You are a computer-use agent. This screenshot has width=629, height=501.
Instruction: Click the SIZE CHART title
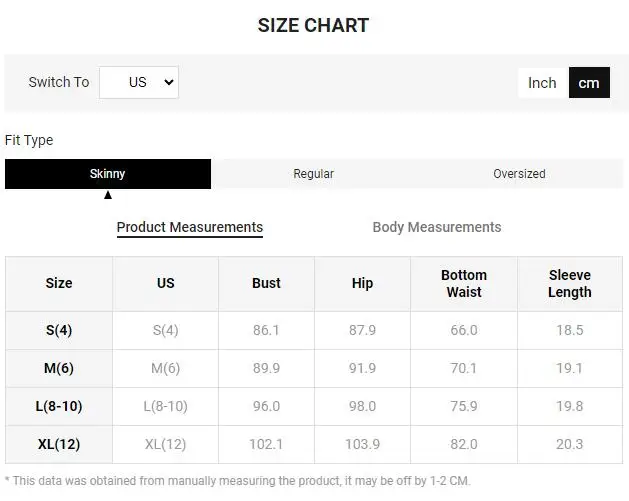click(x=313, y=25)
